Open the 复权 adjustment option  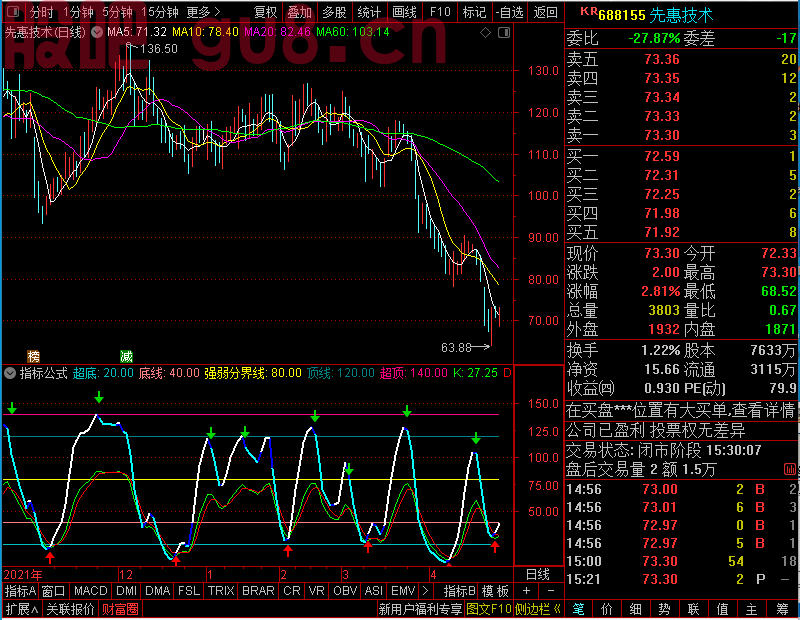click(265, 12)
